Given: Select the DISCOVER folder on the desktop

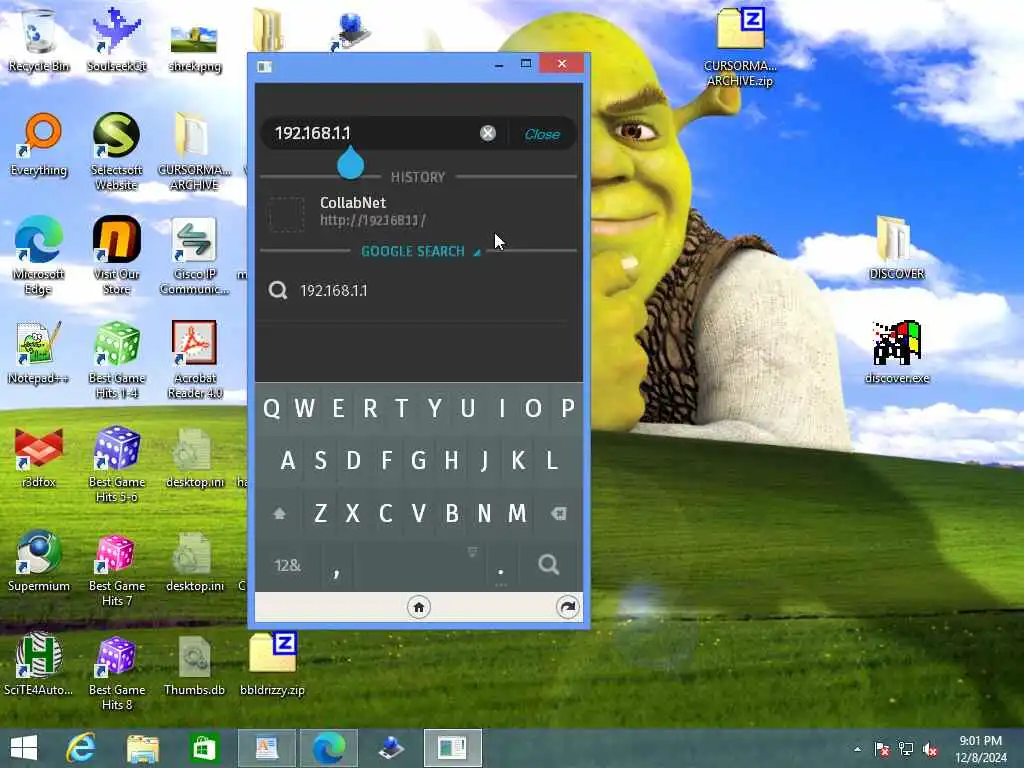Looking at the screenshot, I should pyautogui.click(x=897, y=248).
